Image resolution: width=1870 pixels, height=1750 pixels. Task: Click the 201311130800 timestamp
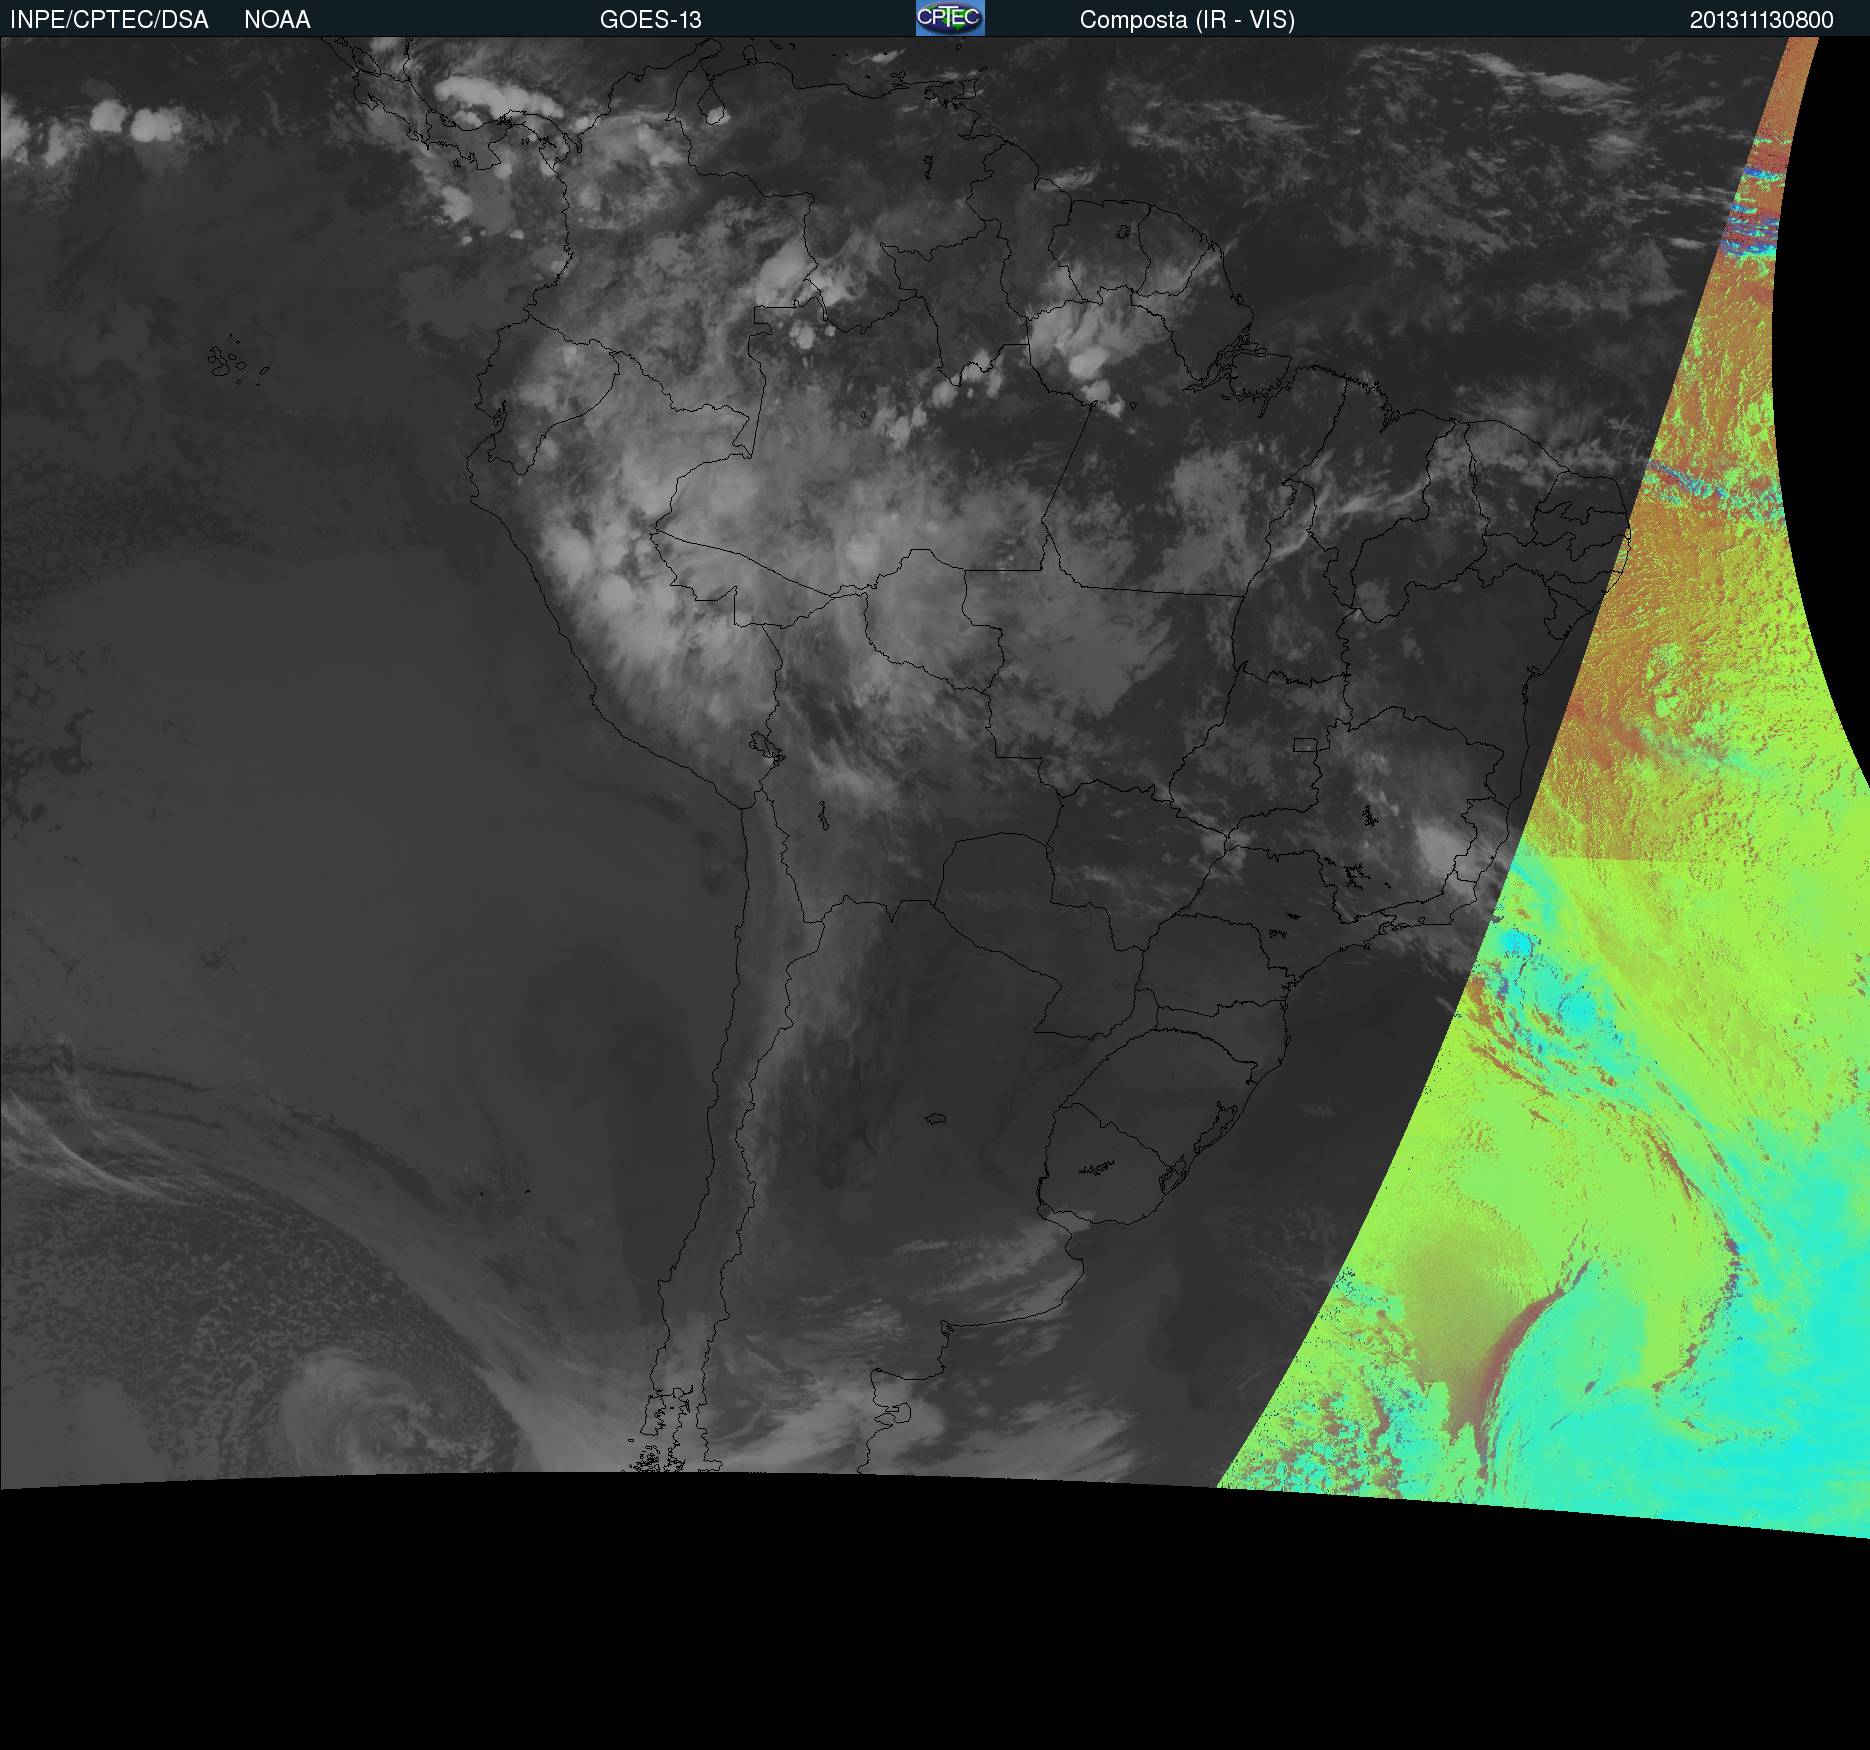point(1761,20)
